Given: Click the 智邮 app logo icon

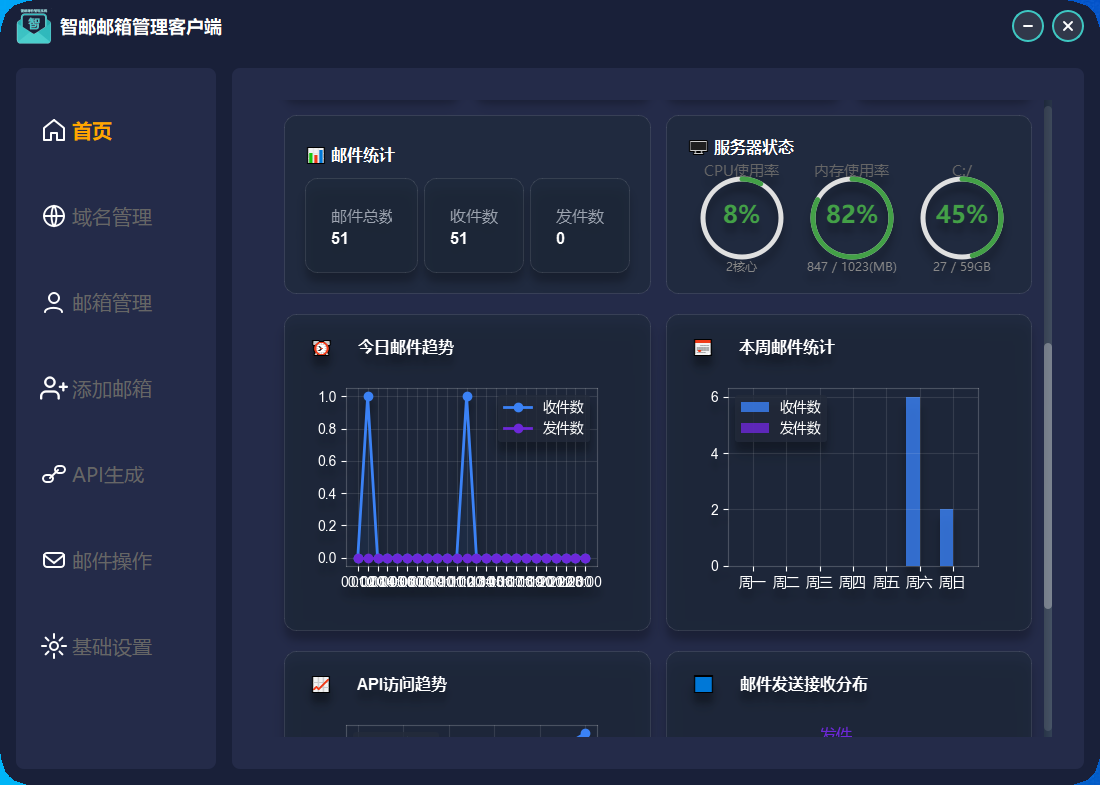Looking at the screenshot, I should (x=34, y=26).
